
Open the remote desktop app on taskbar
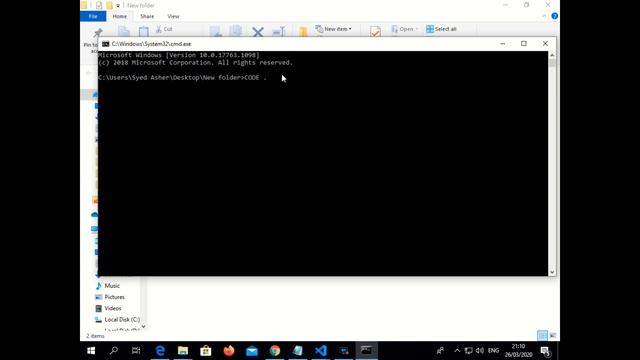344,351
